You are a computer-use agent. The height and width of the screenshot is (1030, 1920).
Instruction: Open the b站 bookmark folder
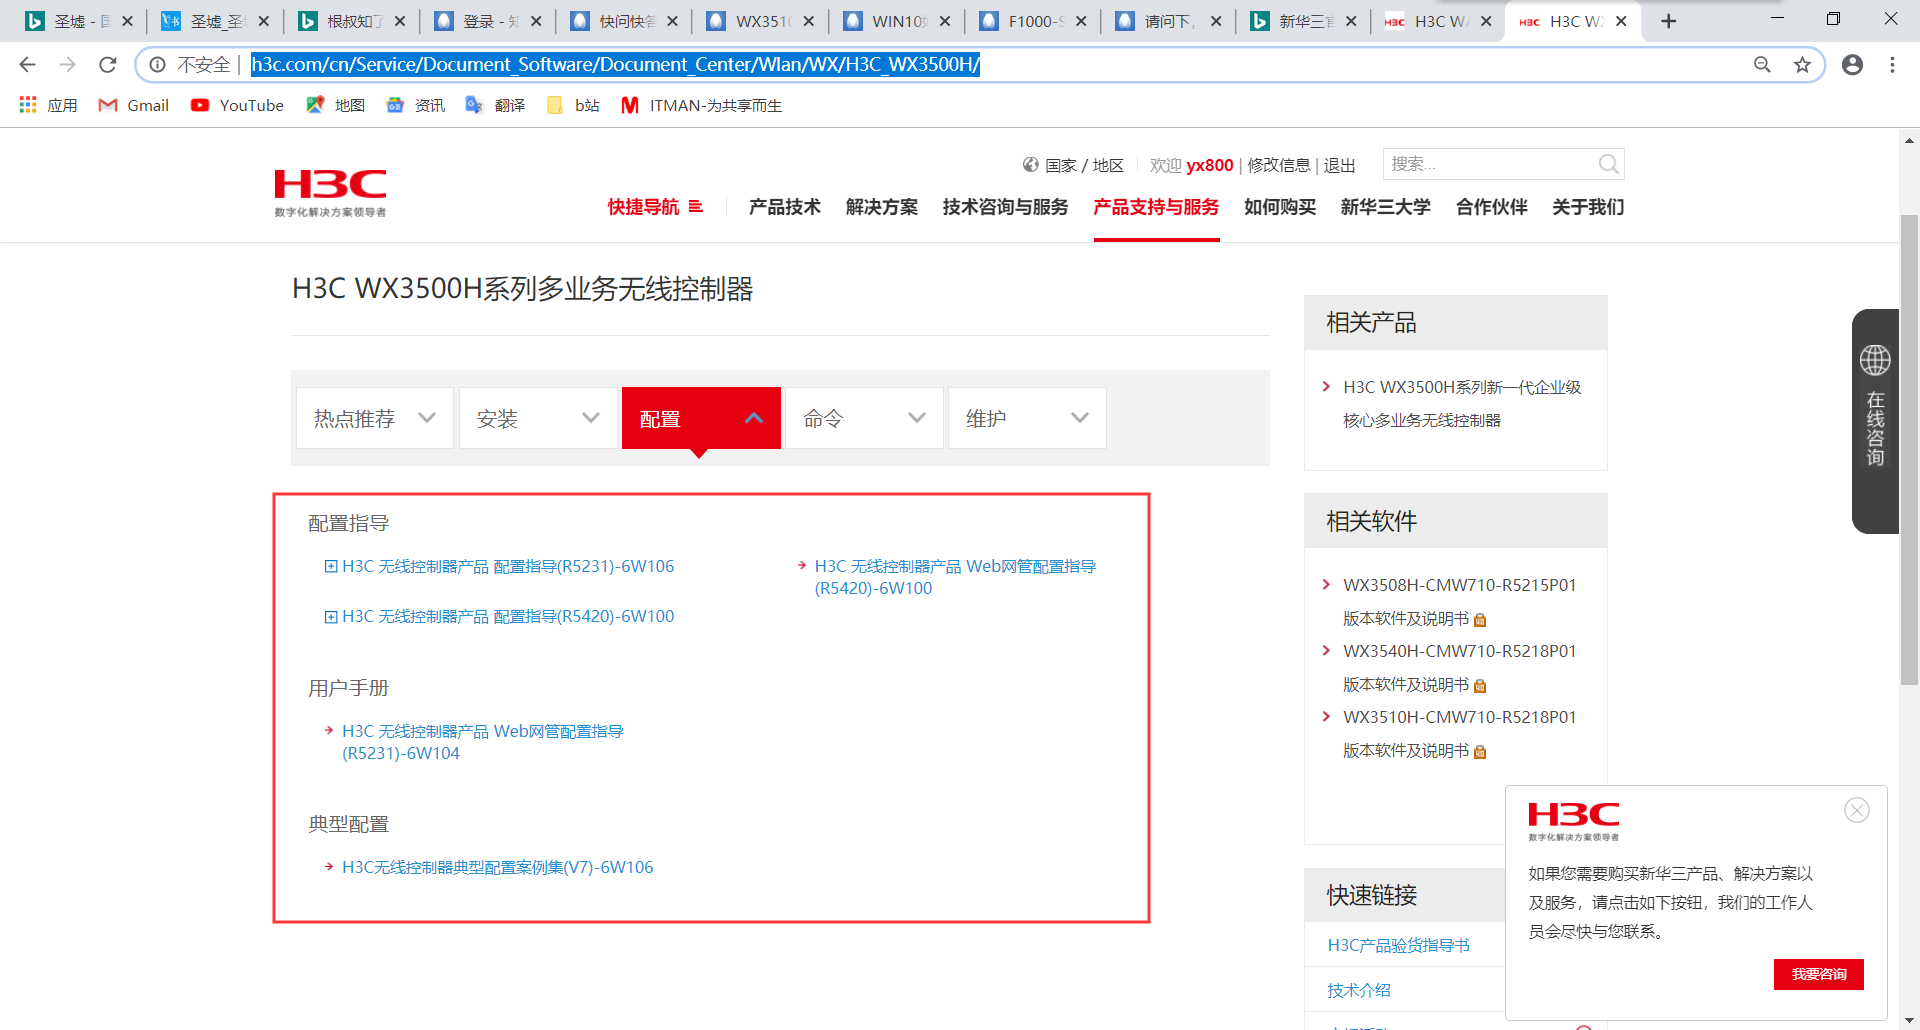(x=573, y=105)
